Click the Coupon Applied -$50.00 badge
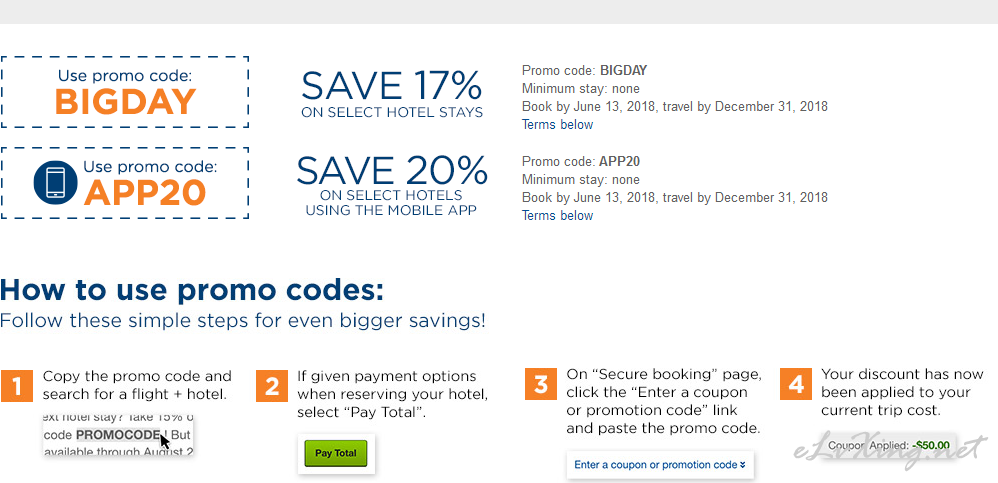The image size is (998, 483). 890,445
